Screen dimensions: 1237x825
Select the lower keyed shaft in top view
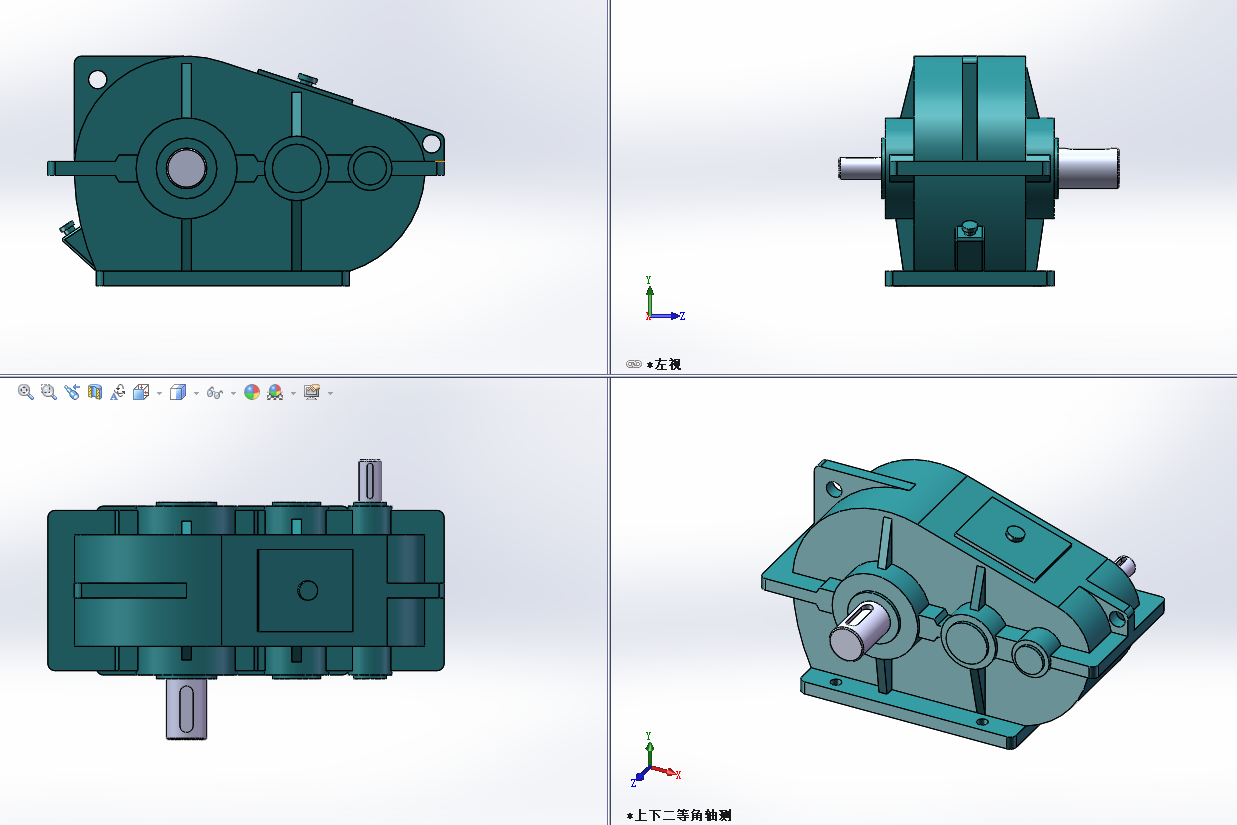click(x=186, y=707)
